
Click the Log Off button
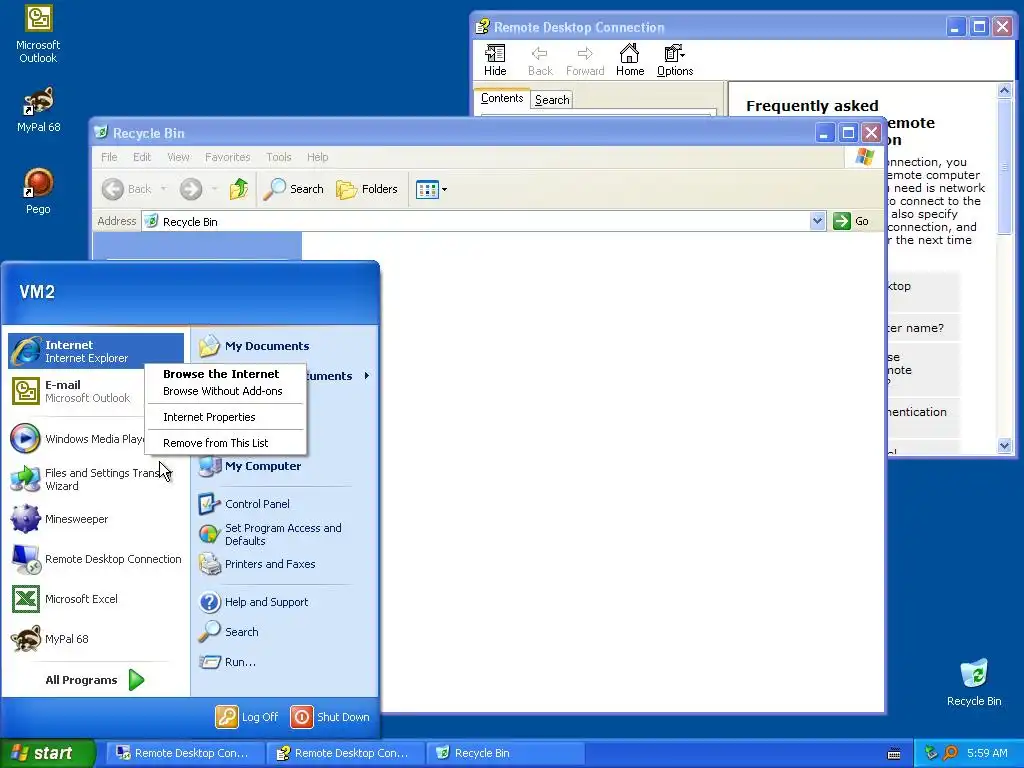click(248, 716)
